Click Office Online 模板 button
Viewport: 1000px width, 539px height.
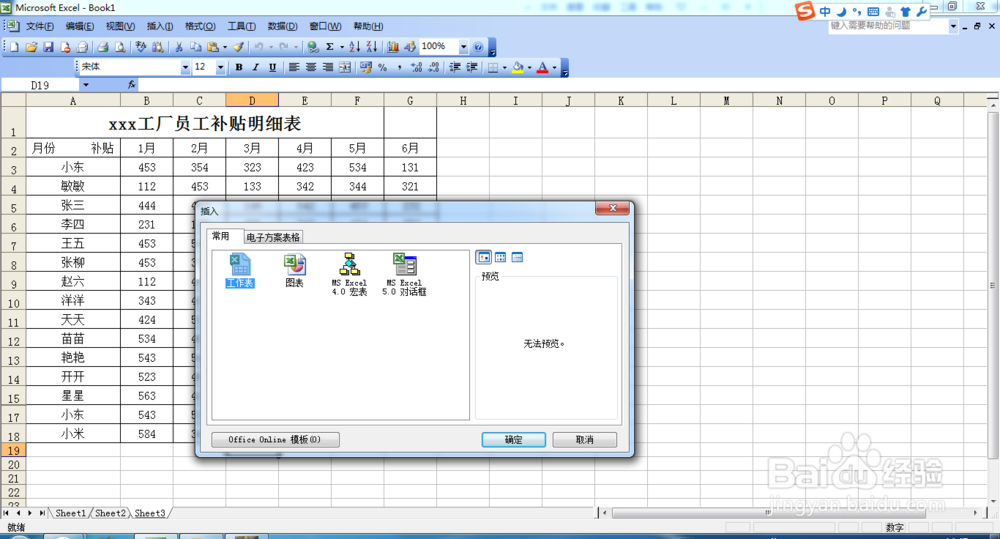click(x=275, y=439)
